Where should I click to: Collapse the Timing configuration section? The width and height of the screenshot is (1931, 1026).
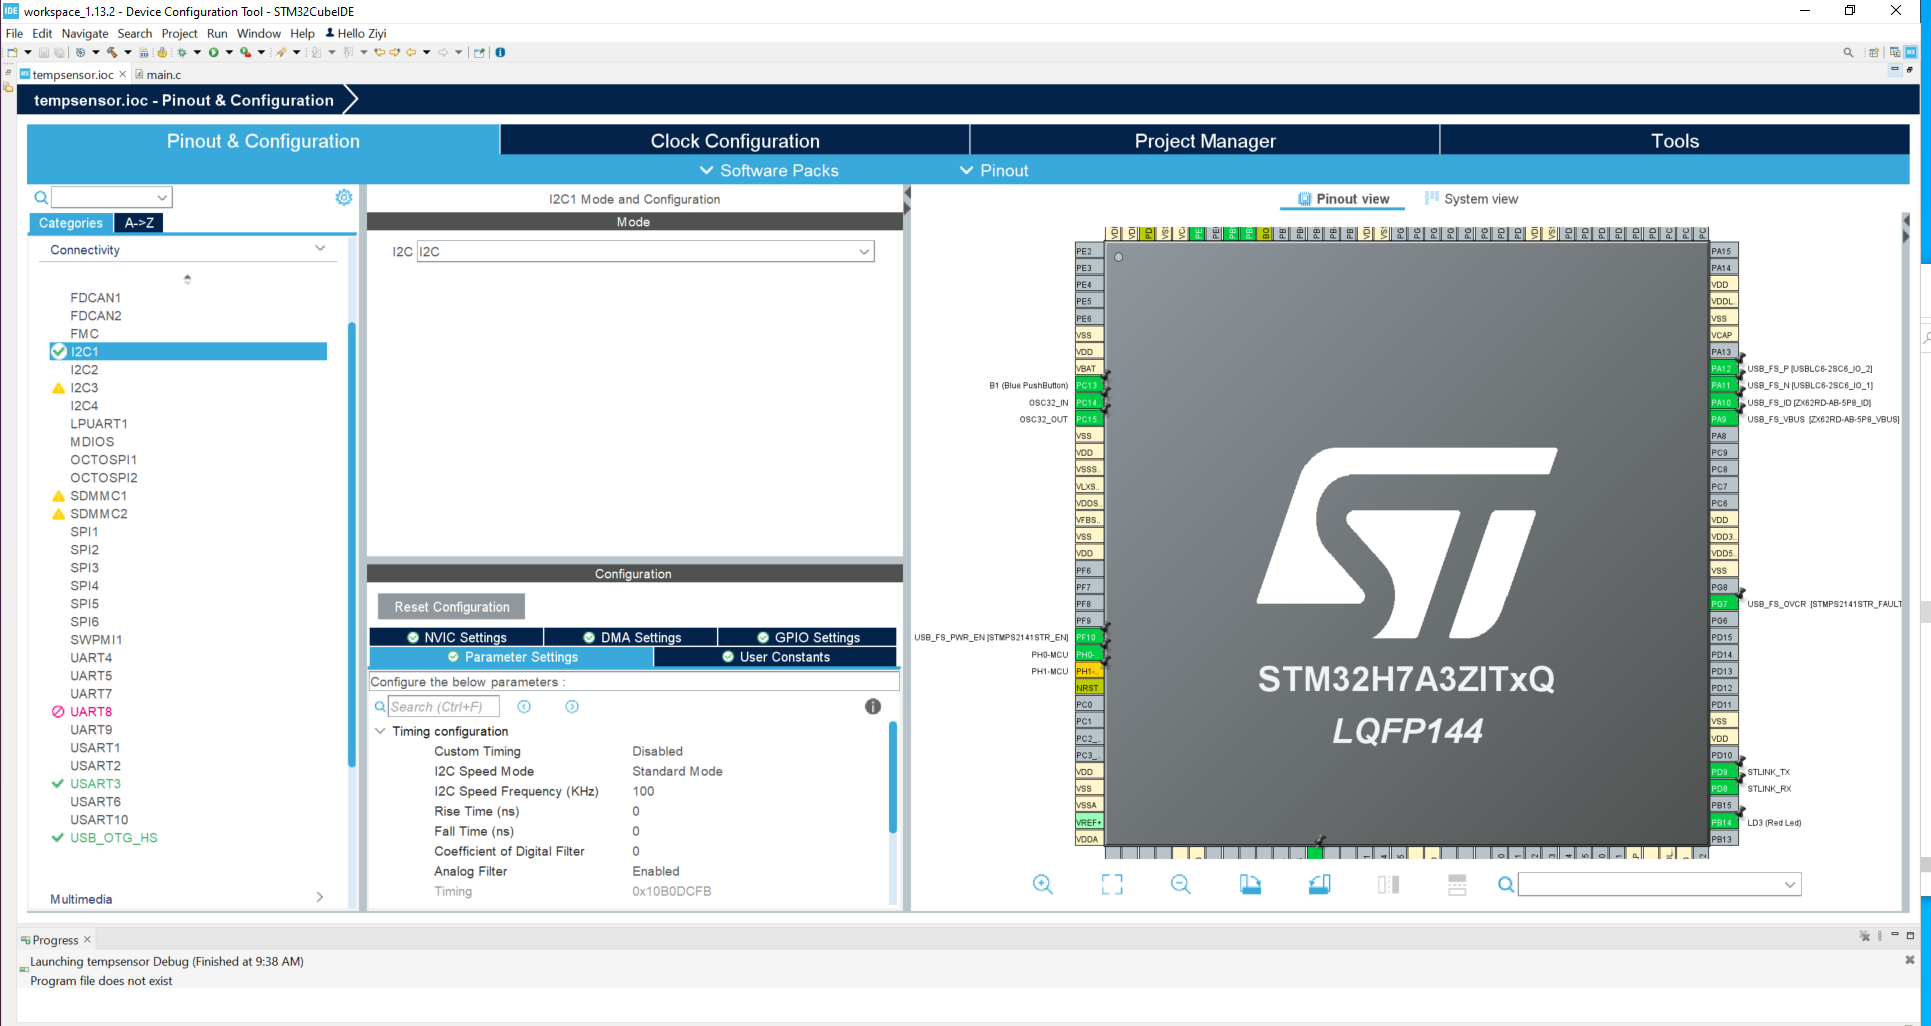380,731
